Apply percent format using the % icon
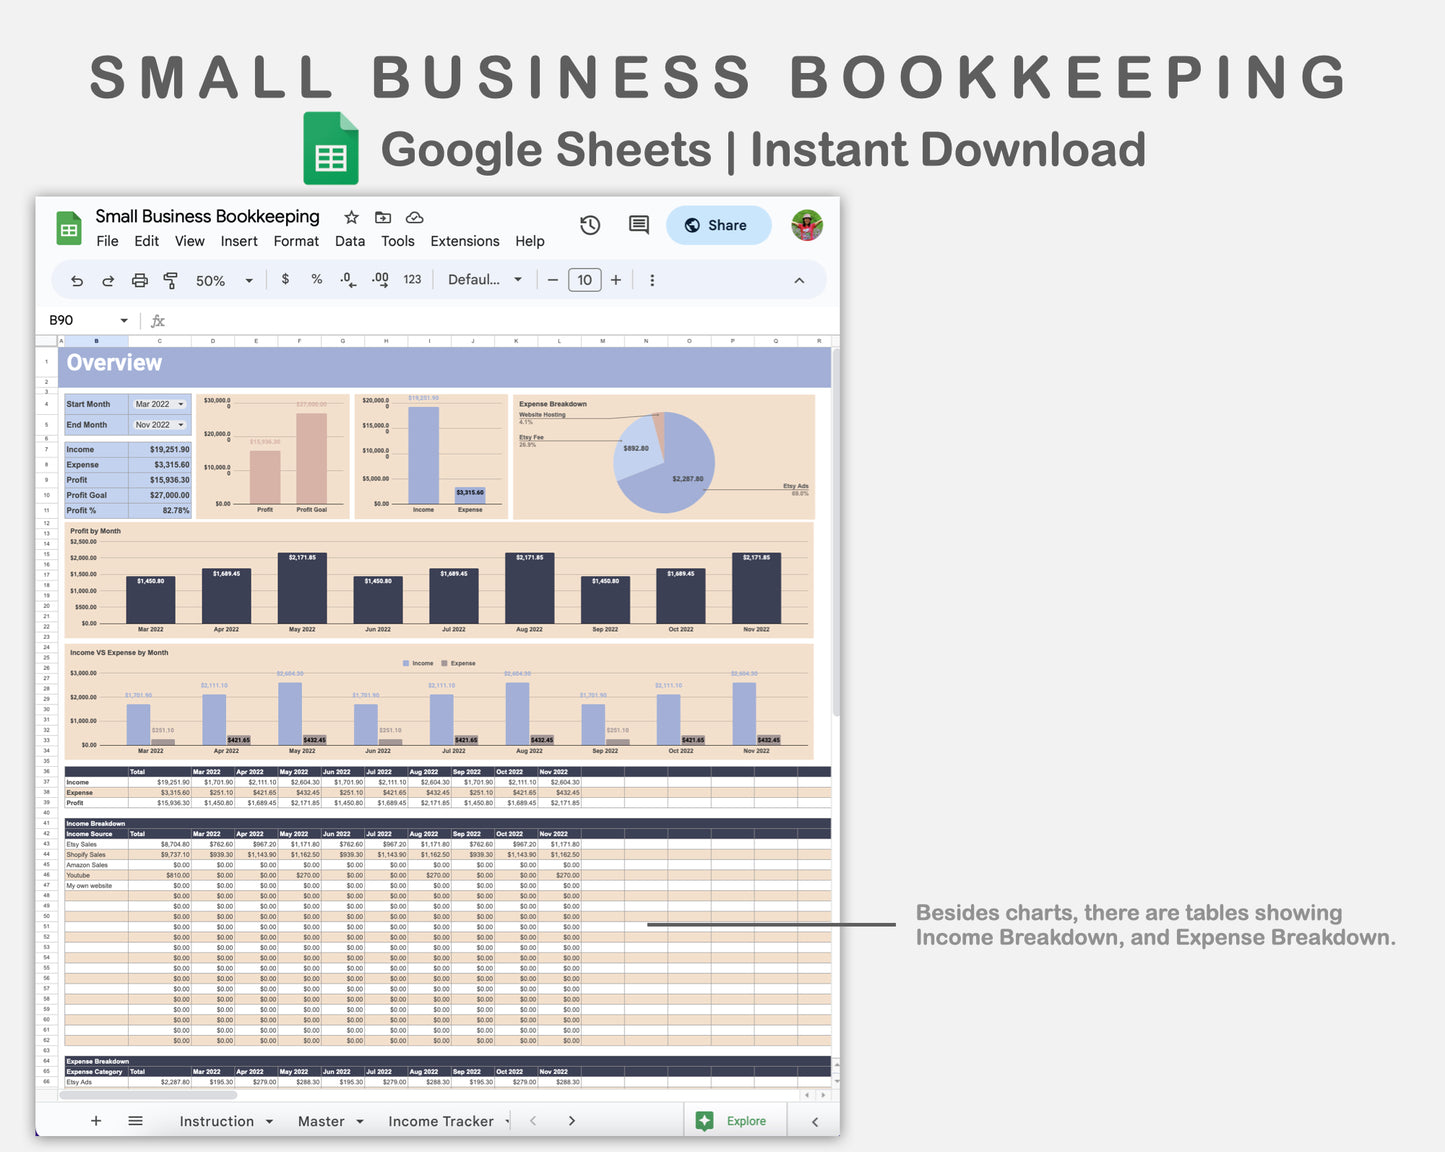This screenshot has height=1152, width=1445. pos(317,280)
